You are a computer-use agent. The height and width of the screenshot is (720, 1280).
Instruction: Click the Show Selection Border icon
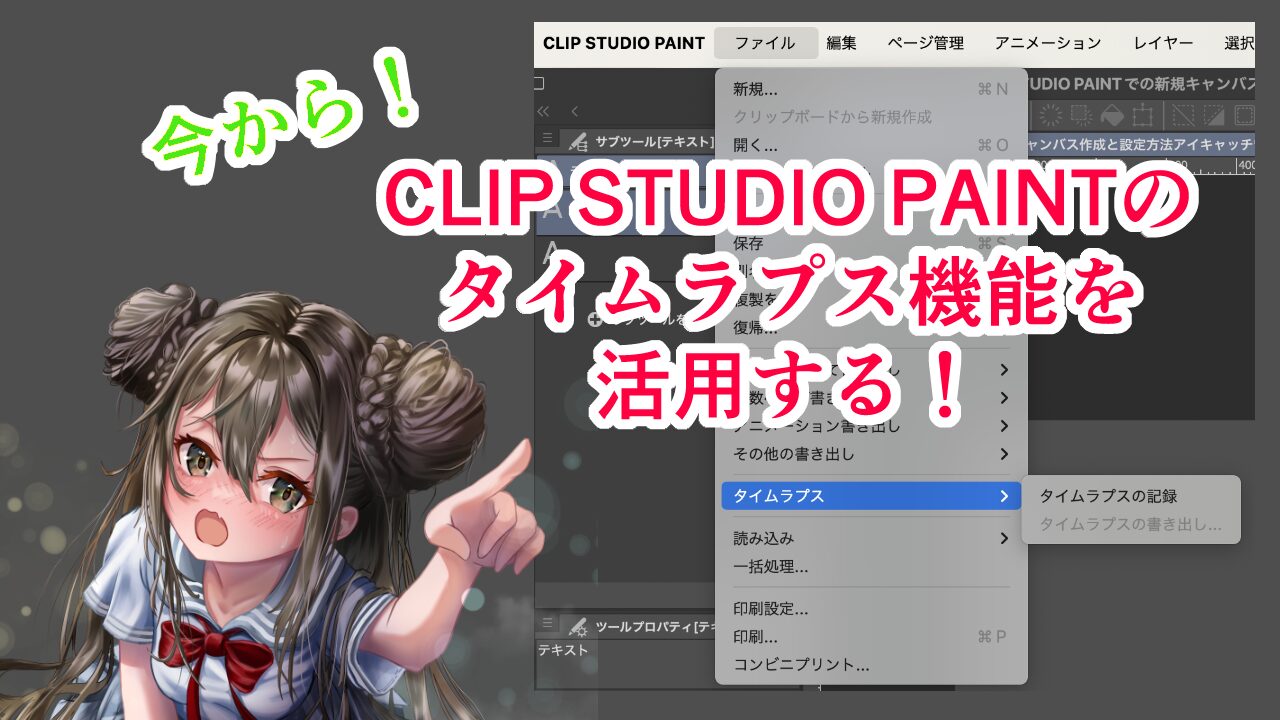1244,115
